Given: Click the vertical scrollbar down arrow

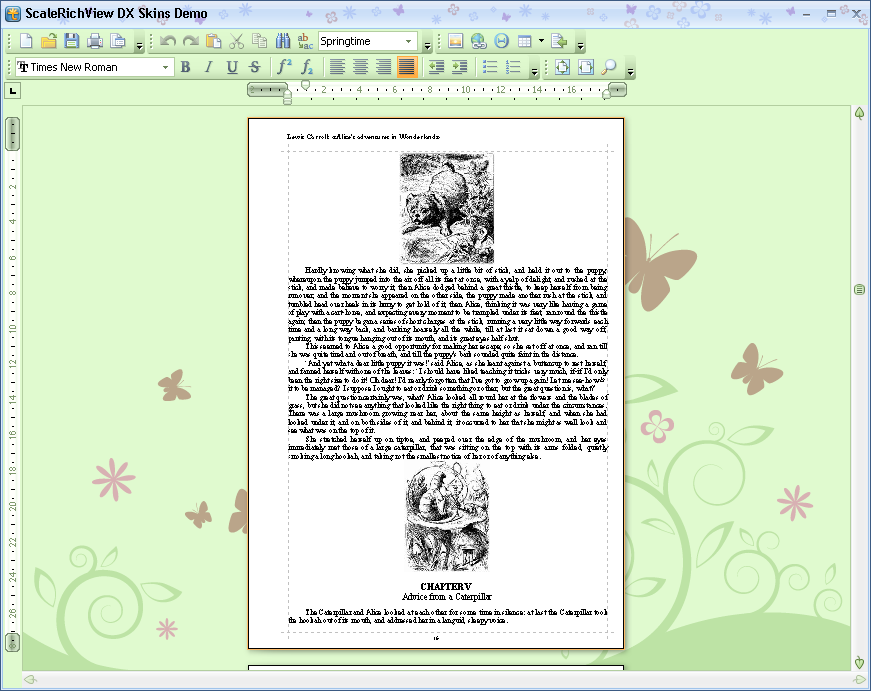Looking at the screenshot, I should [x=859, y=662].
